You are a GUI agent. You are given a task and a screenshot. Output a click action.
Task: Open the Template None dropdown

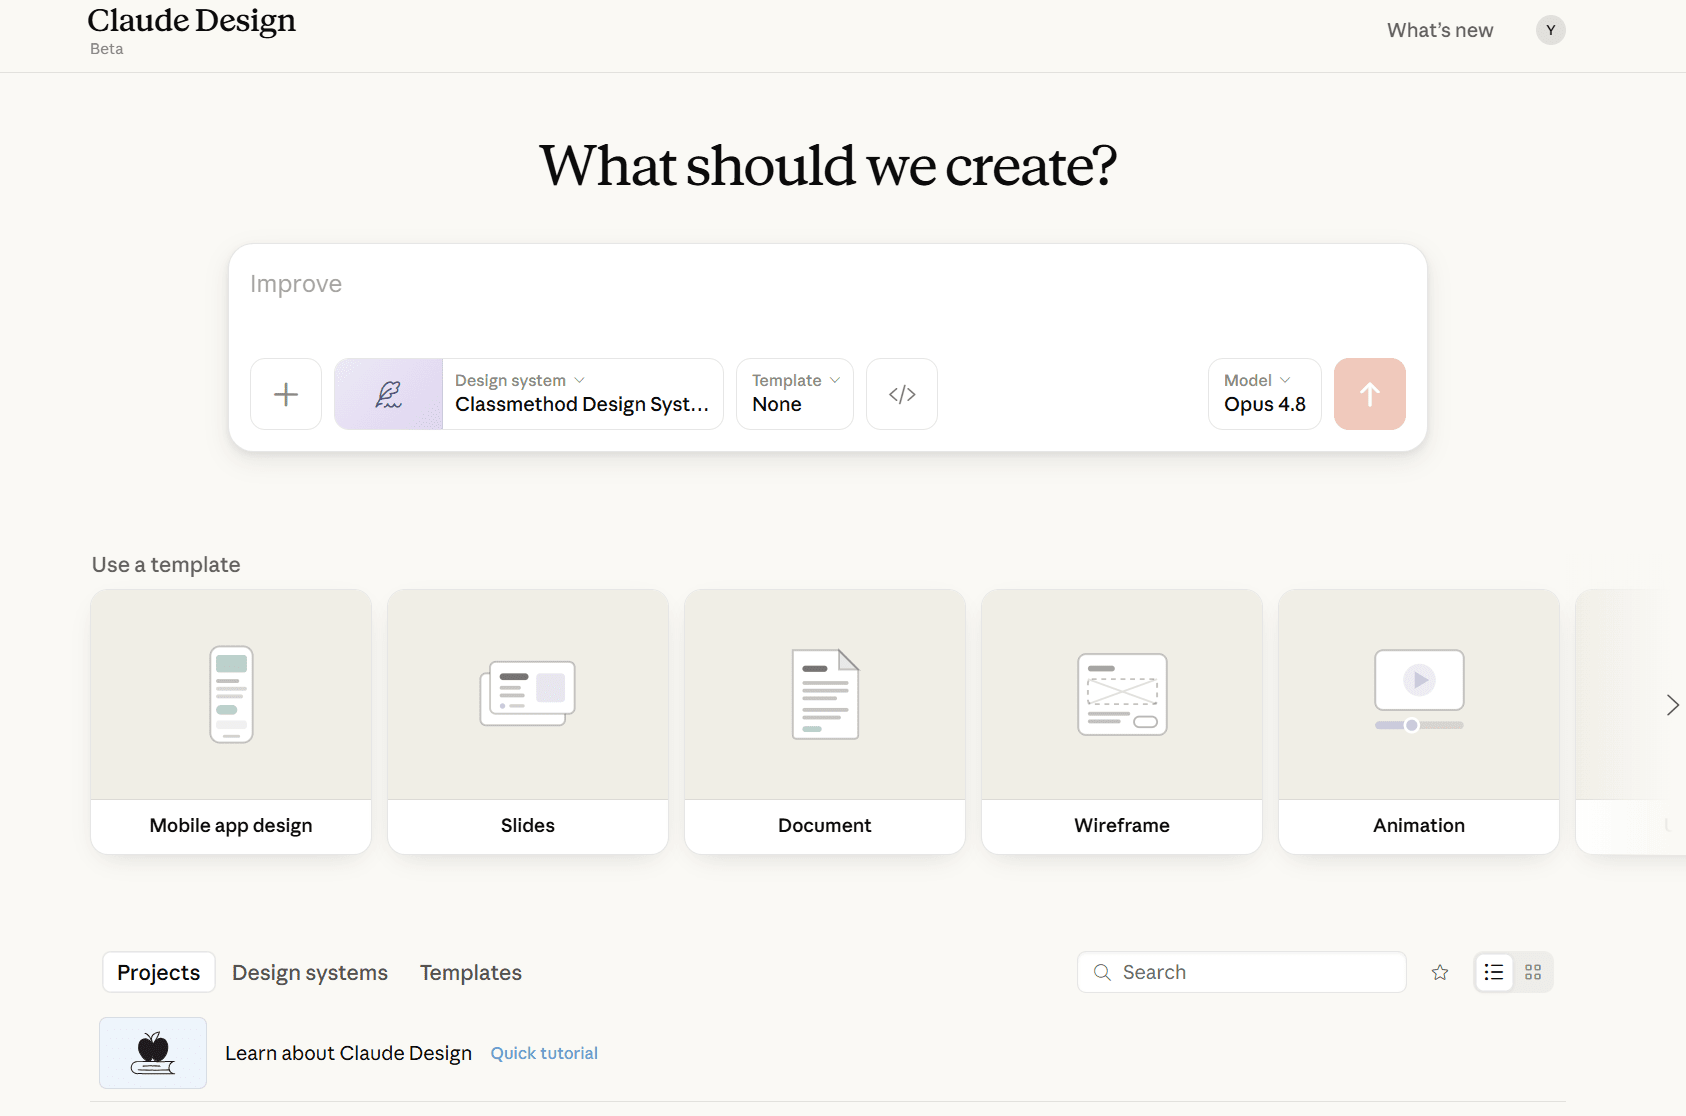coord(795,394)
